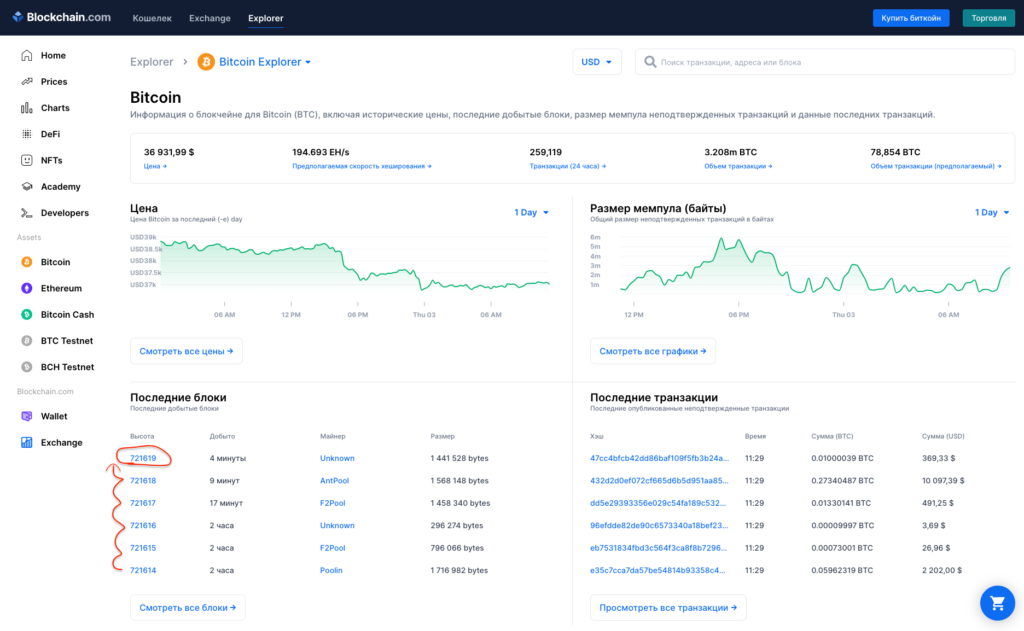
Task: Open transaction hash dd5e29393356e029c54fa189c532
Action: click(x=658, y=503)
